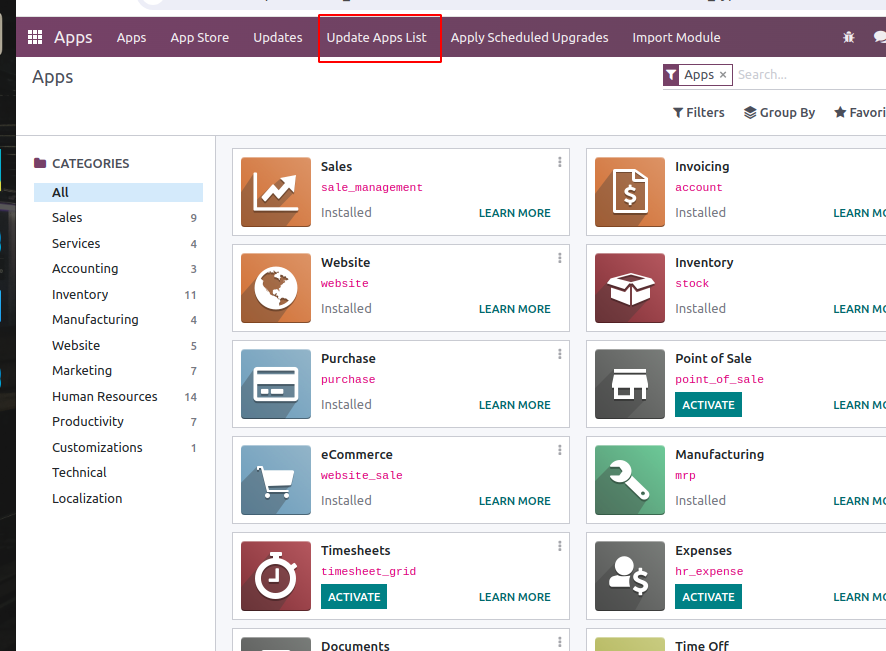Click the Apps brand title in the top bar
Screen dimensions: 886x651
click(73, 37)
